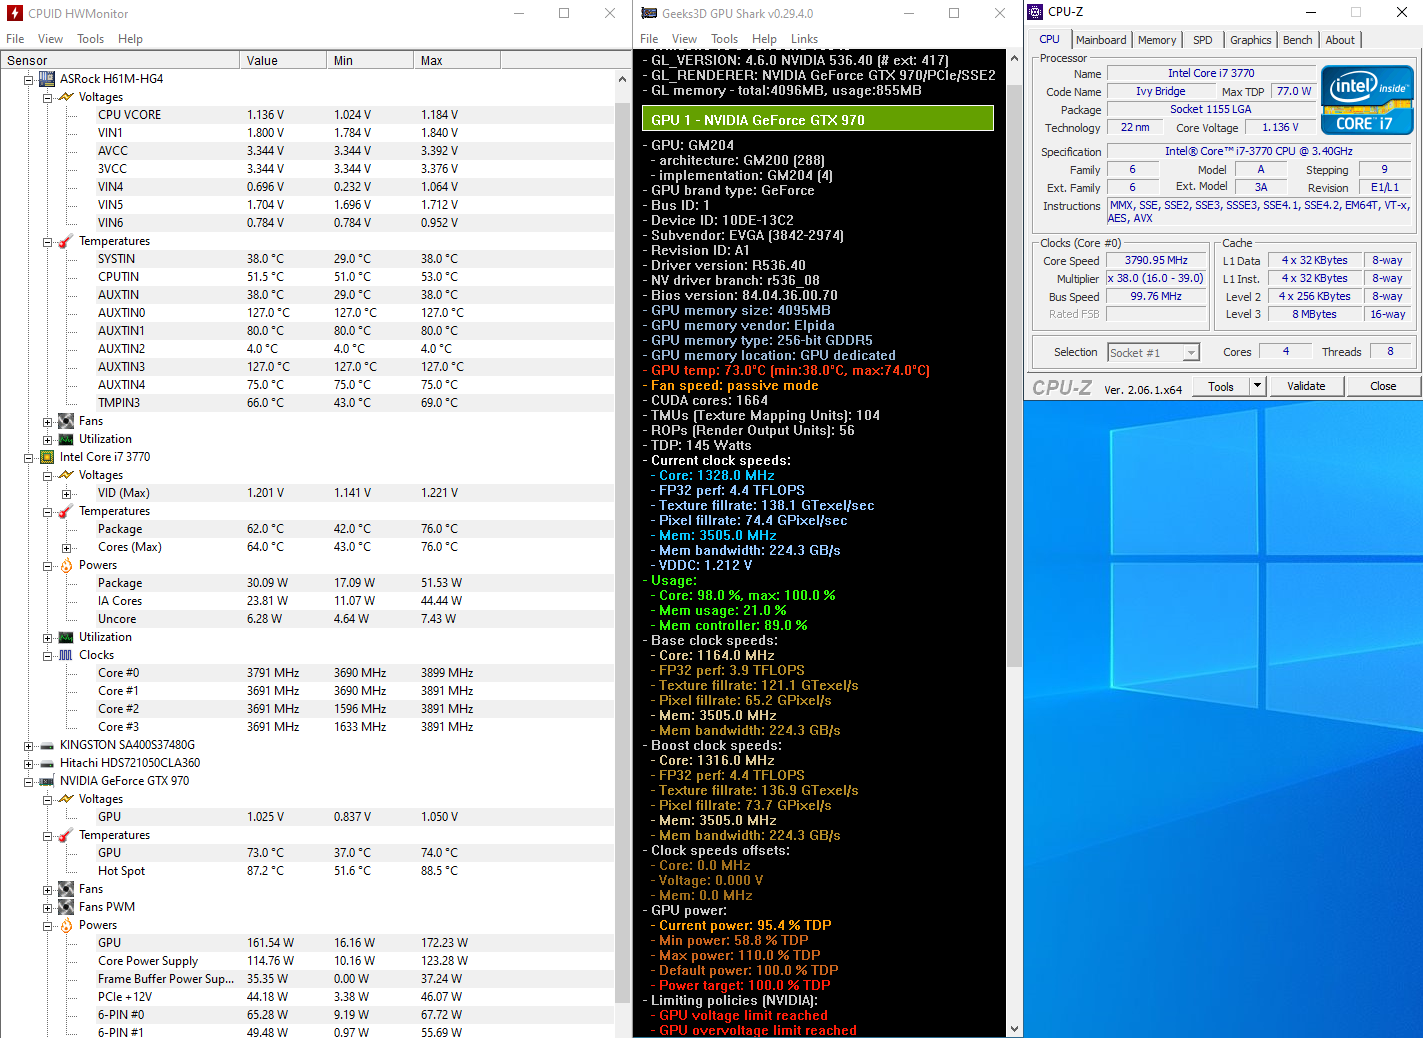The width and height of the screenshot is (1423, 1038).
Task: Switch to CPU-Z Bench tab
Action: [1298, 40]
